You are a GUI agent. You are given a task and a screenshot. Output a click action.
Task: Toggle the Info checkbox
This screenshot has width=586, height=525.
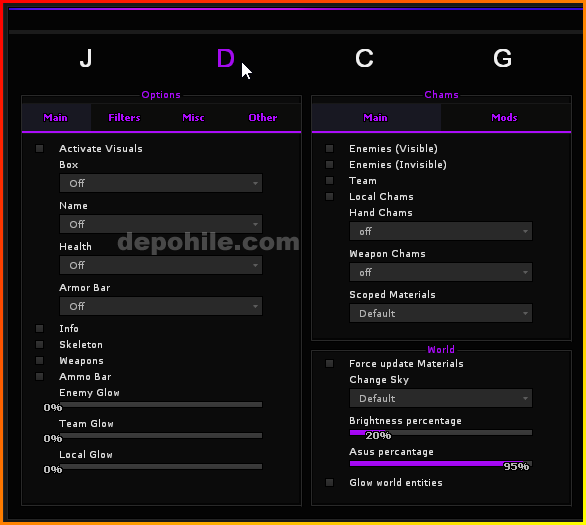coord(39,328)
